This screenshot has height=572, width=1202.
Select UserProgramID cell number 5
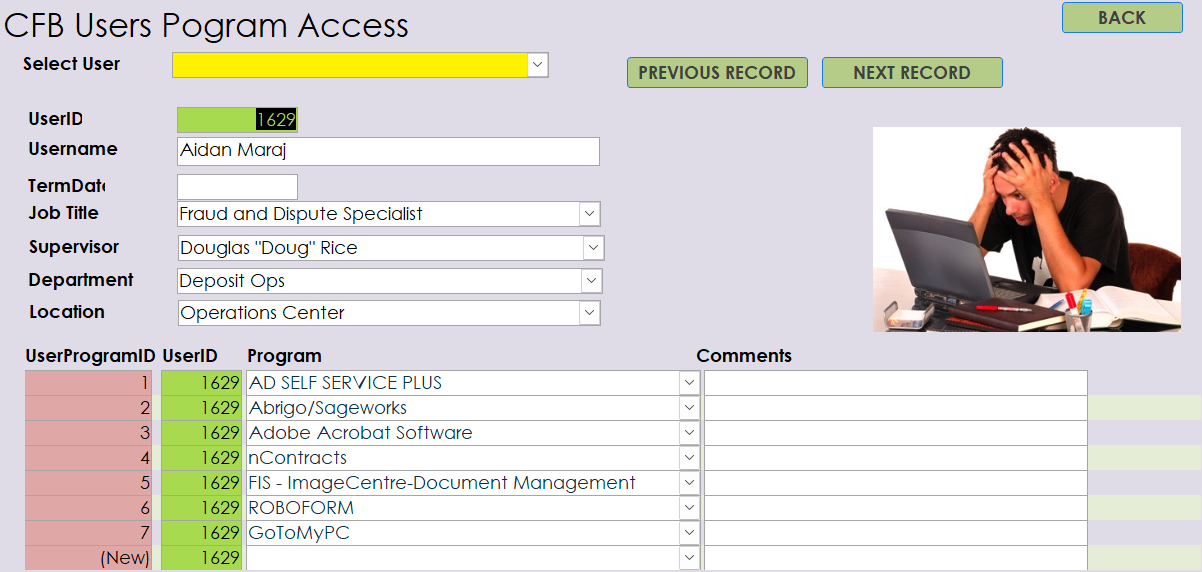pos(89,483)
